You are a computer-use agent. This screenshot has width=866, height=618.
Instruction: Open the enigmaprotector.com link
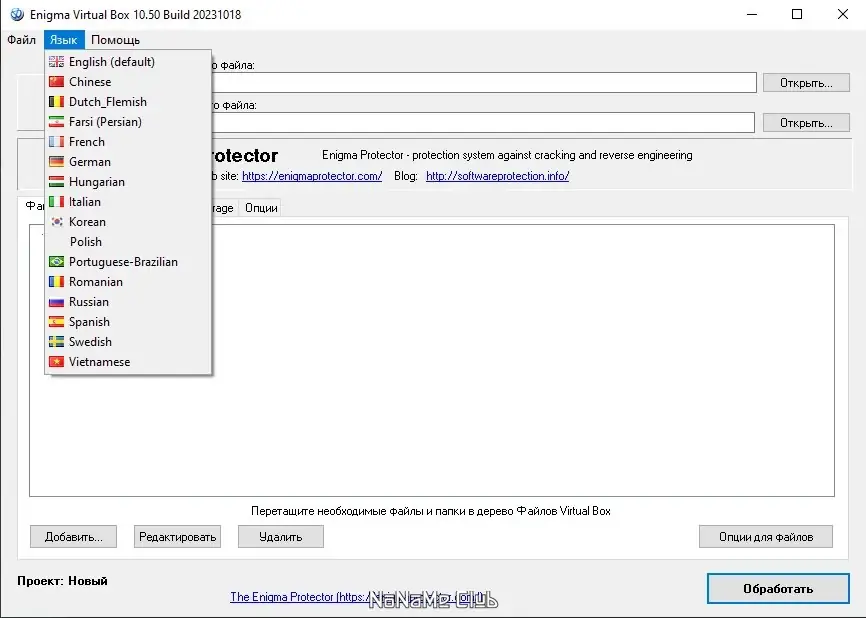(x=312, y=176)
